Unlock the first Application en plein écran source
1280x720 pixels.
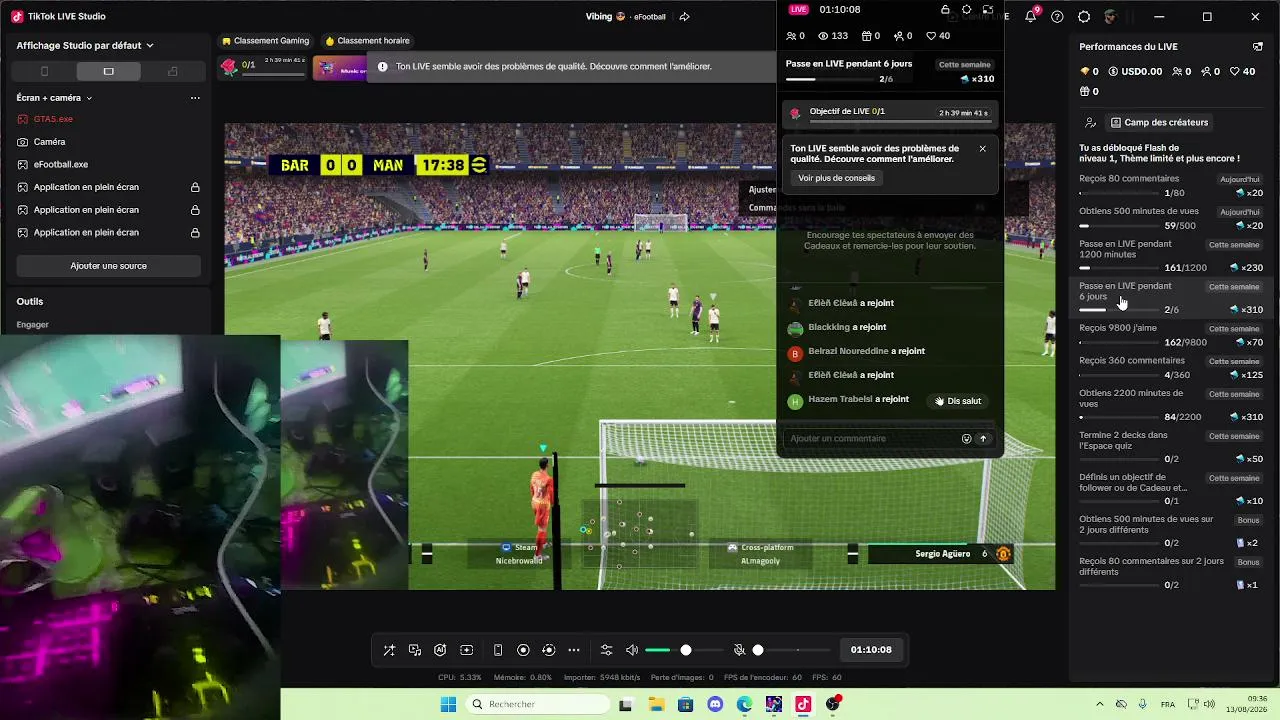(x=195, y=187)
